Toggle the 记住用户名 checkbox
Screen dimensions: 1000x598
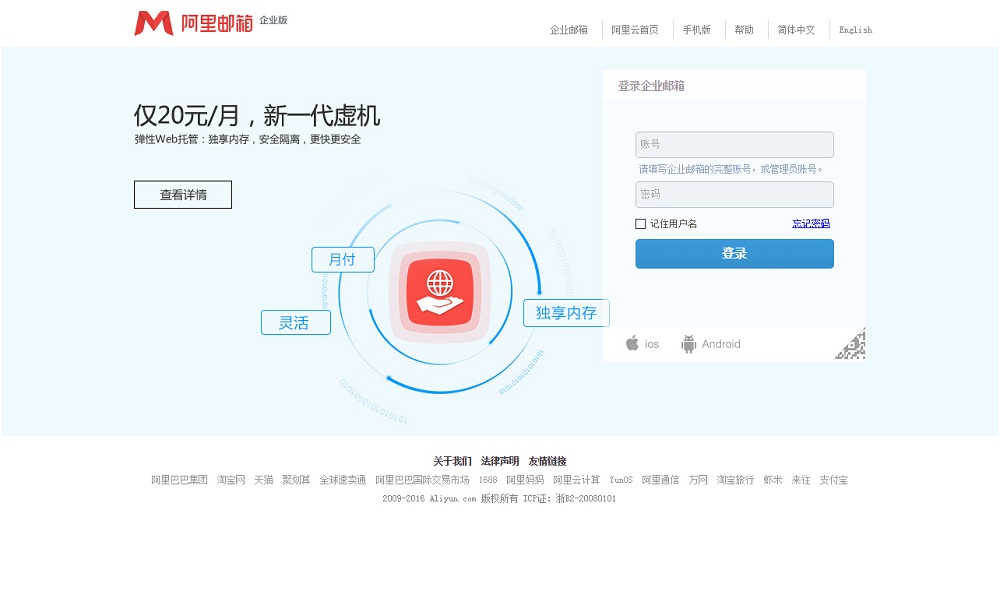point(640,224)
